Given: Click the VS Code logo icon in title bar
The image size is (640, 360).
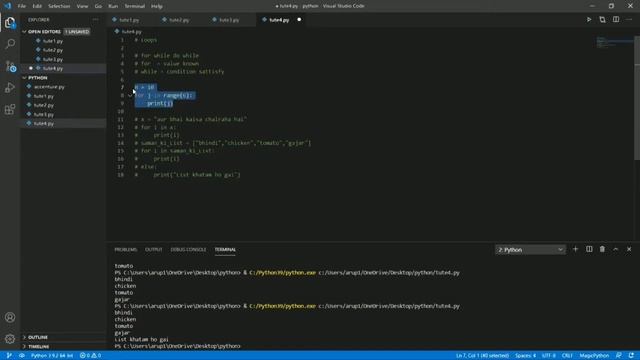Looking at the screenshot, I should point(8,6).
